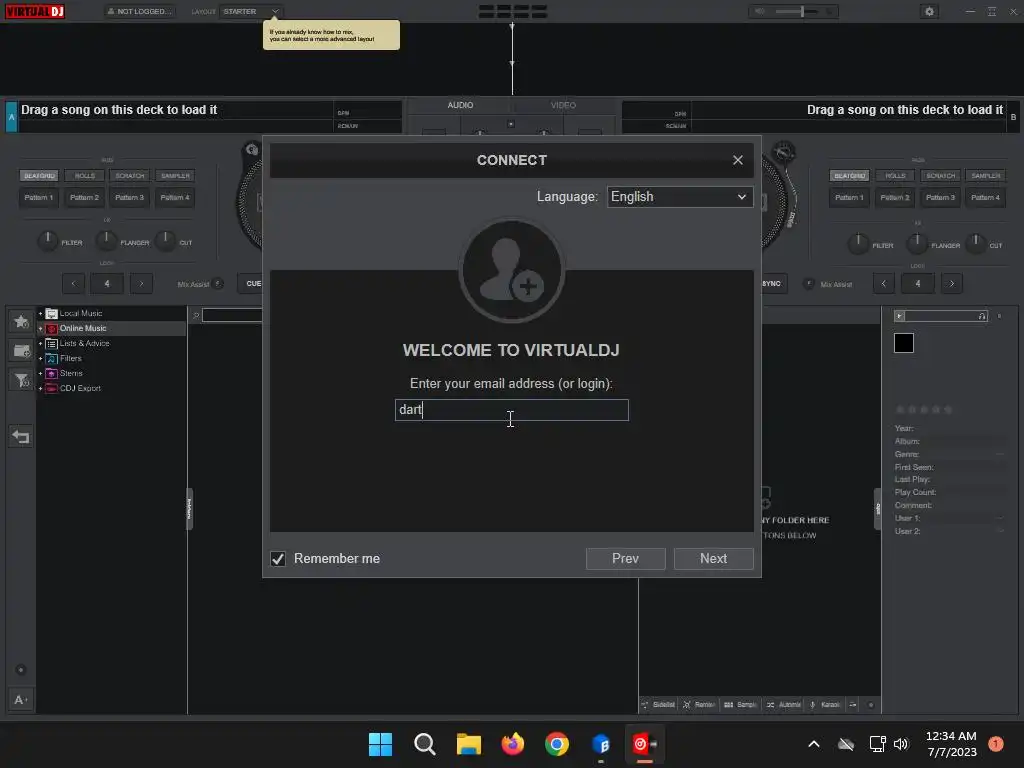The height and width of the screenshot is (768, 1024).
Task: Open File Explorer from taskbar
Action: pyautogui.click(x=468, y=744)
